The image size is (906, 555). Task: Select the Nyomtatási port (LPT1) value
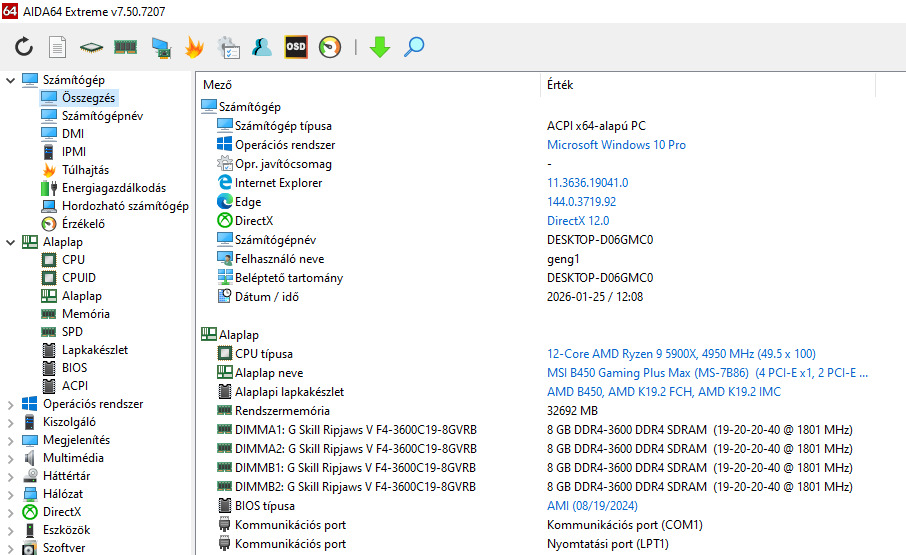tap(608, 544)
